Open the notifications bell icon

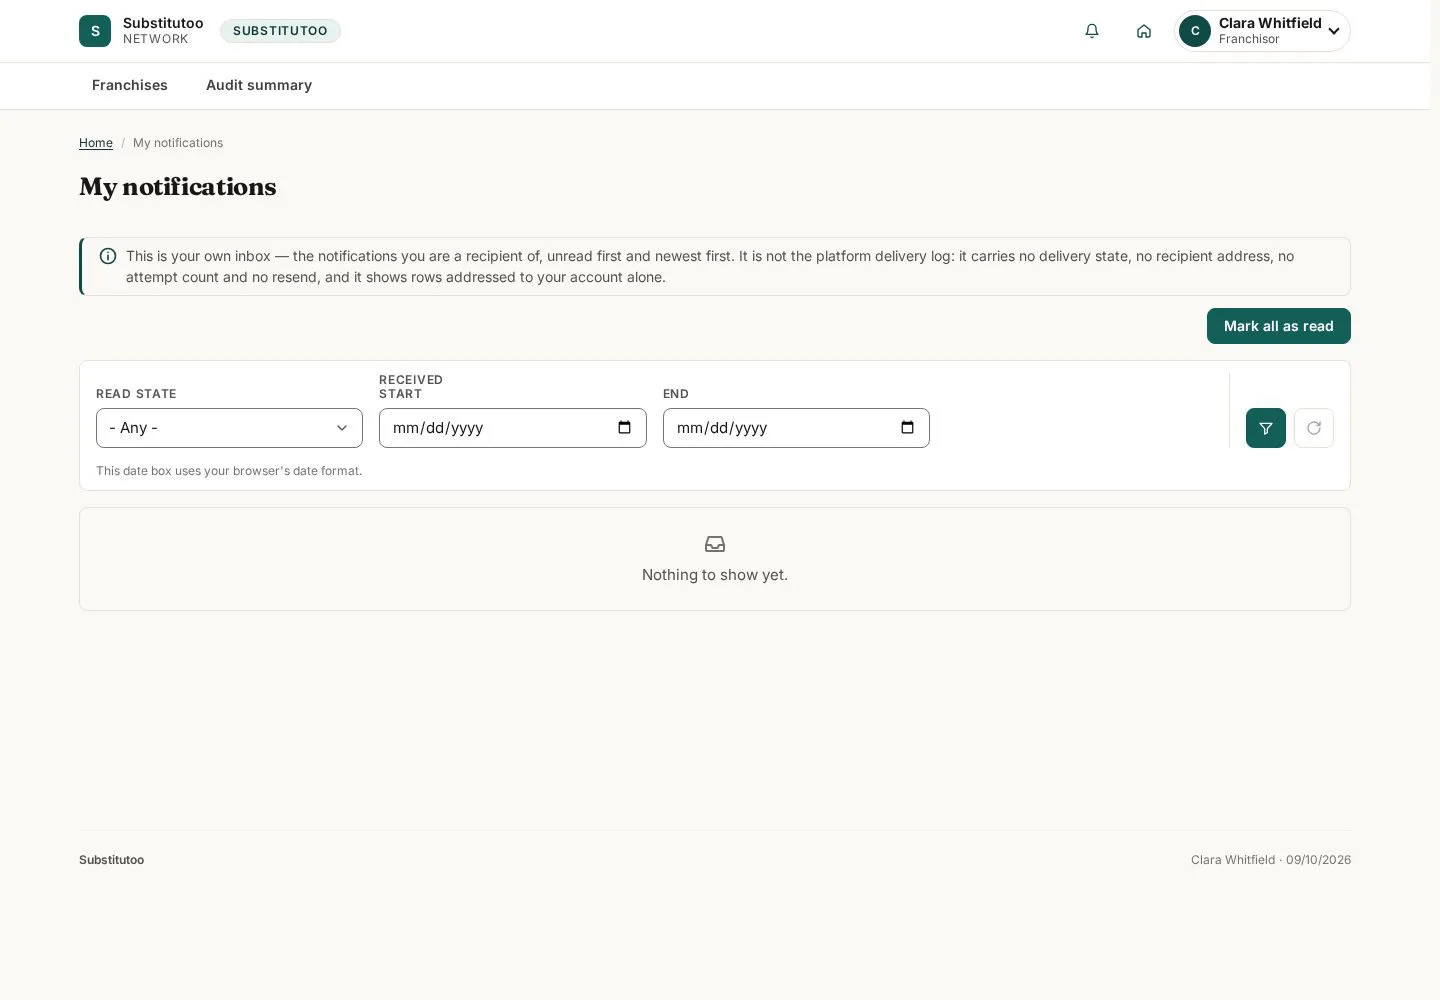pyautogui.click(x=1092, y=31)
